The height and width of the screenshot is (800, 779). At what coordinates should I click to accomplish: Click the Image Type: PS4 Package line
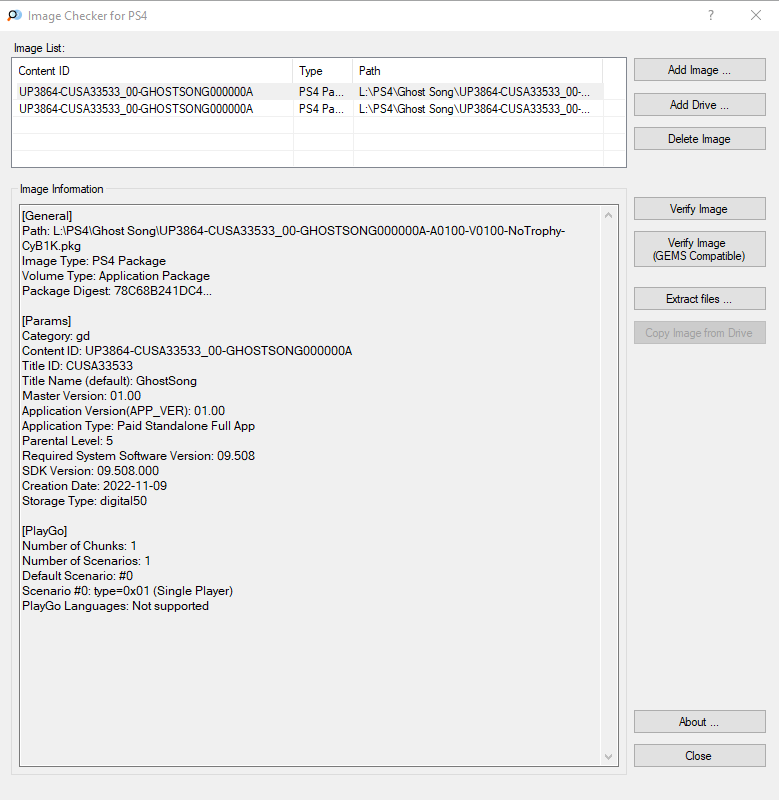coord(94,261)
